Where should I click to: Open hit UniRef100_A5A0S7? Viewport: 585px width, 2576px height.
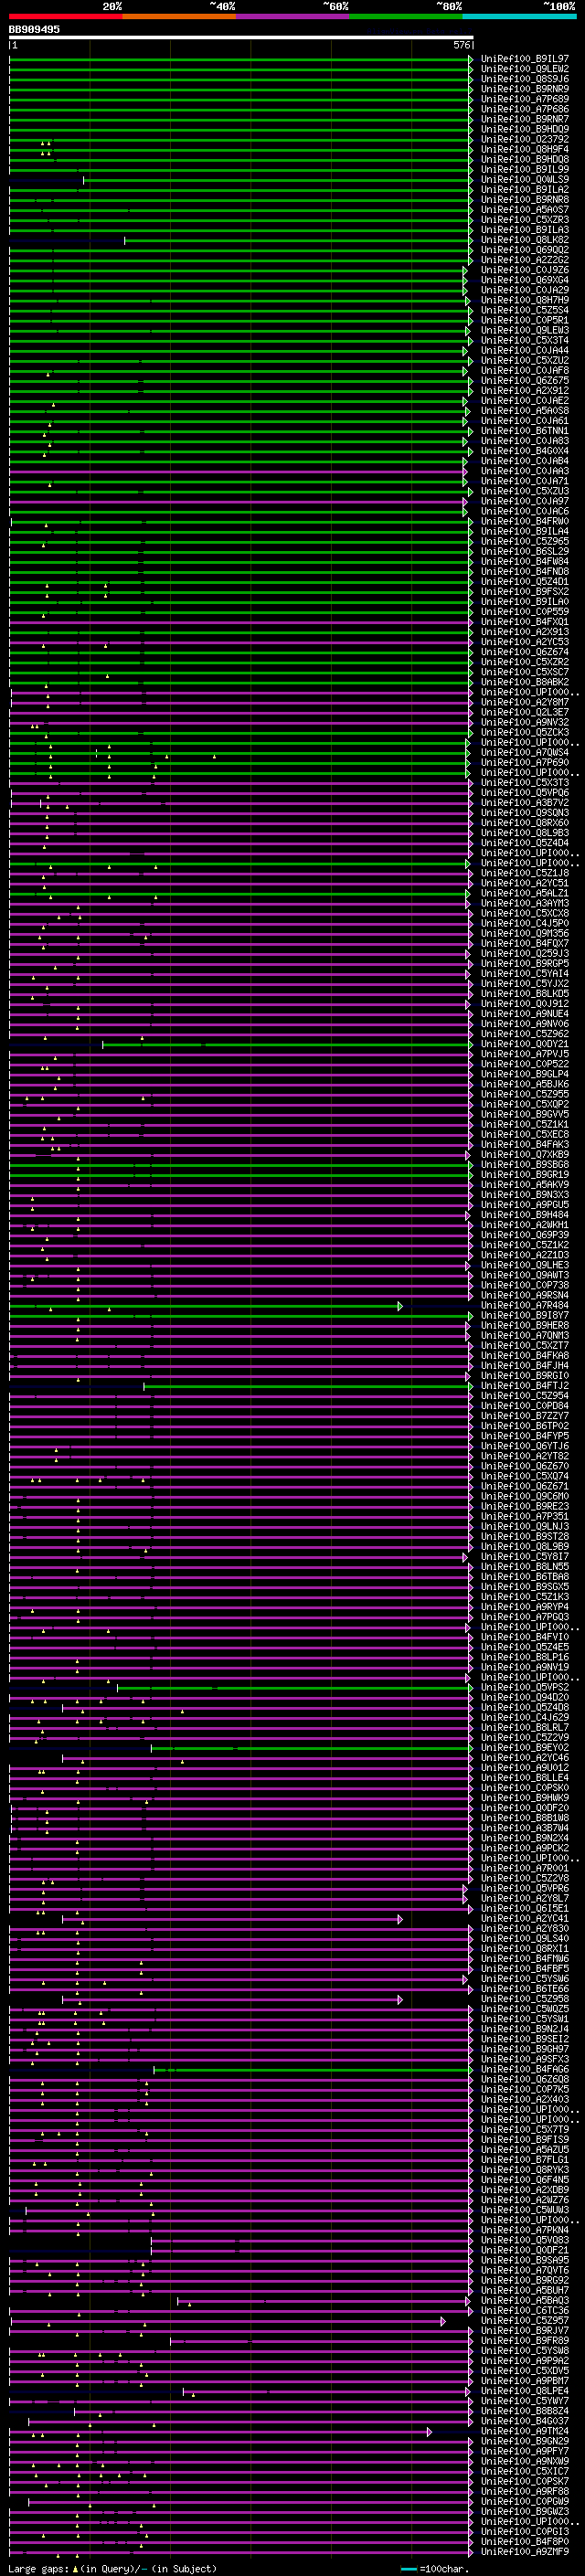525,210
